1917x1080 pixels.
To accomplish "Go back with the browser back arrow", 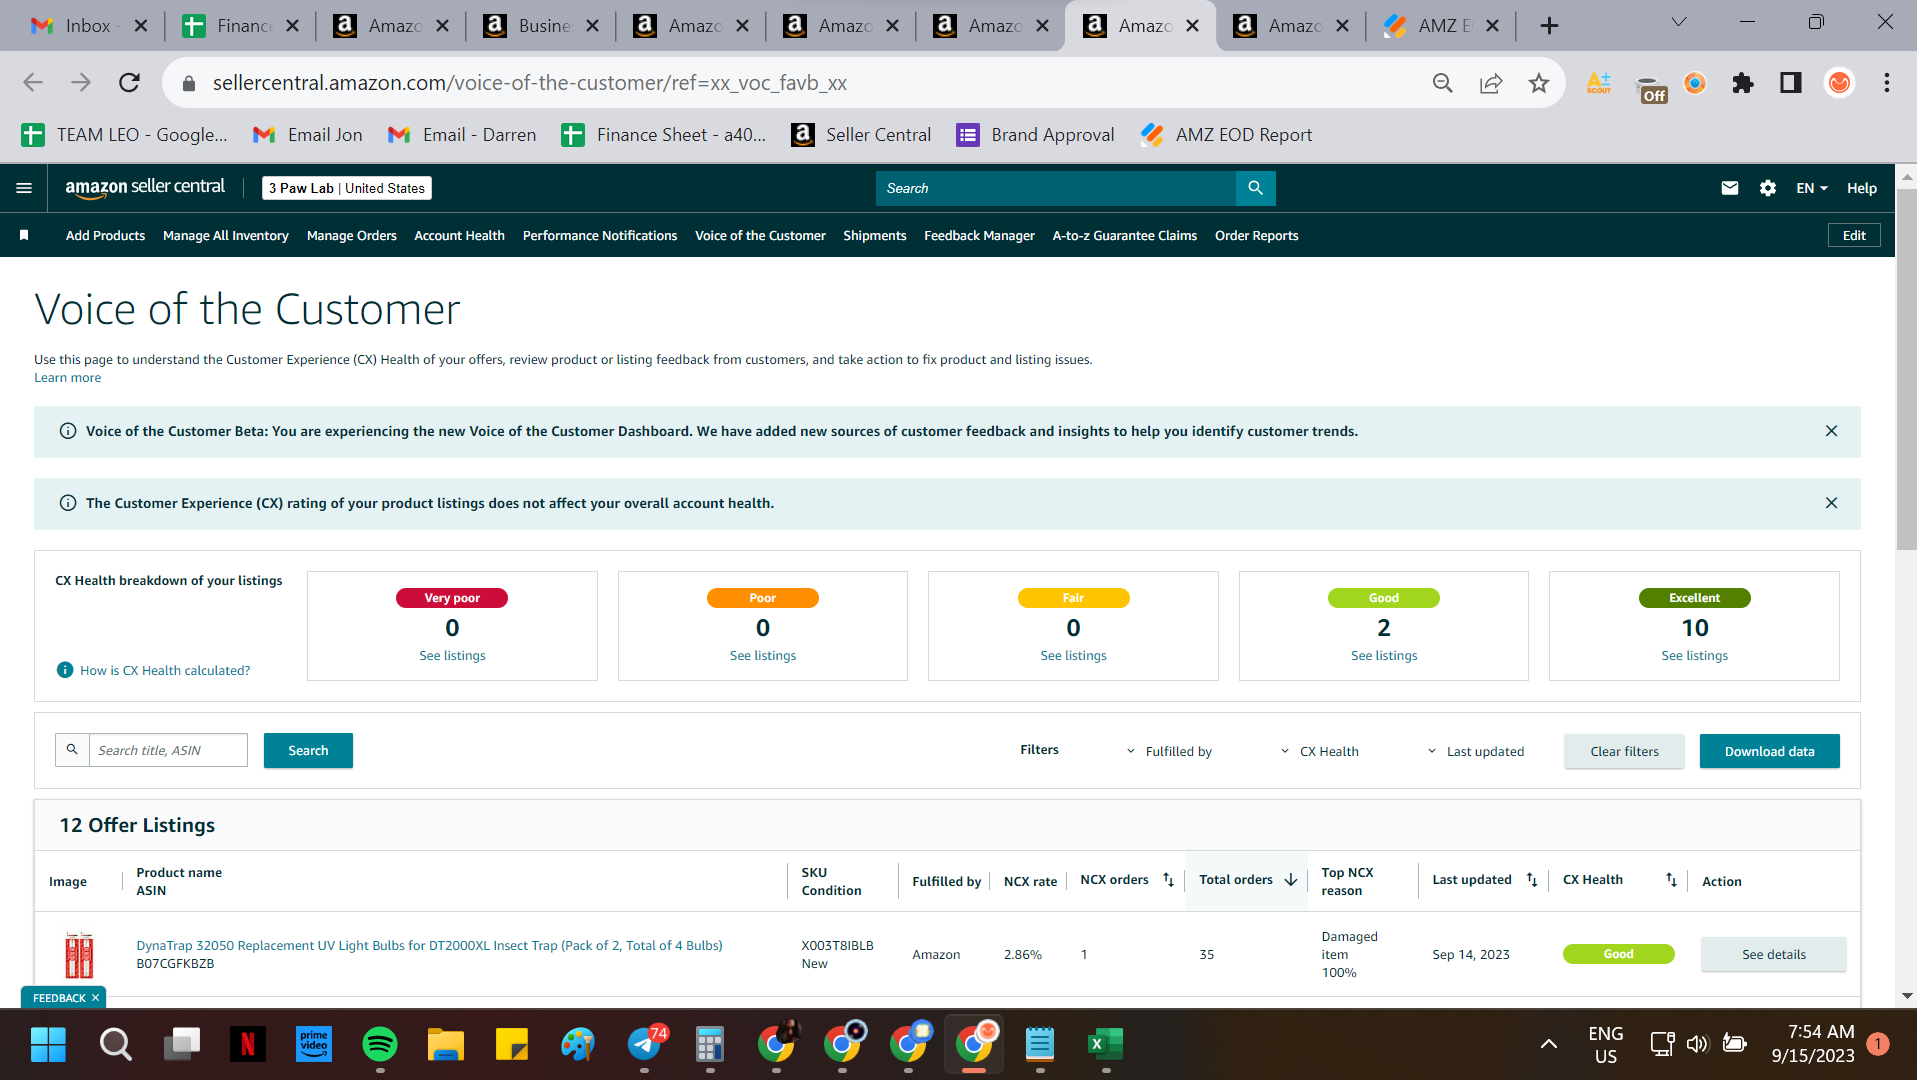I will (x=33, y=83).
